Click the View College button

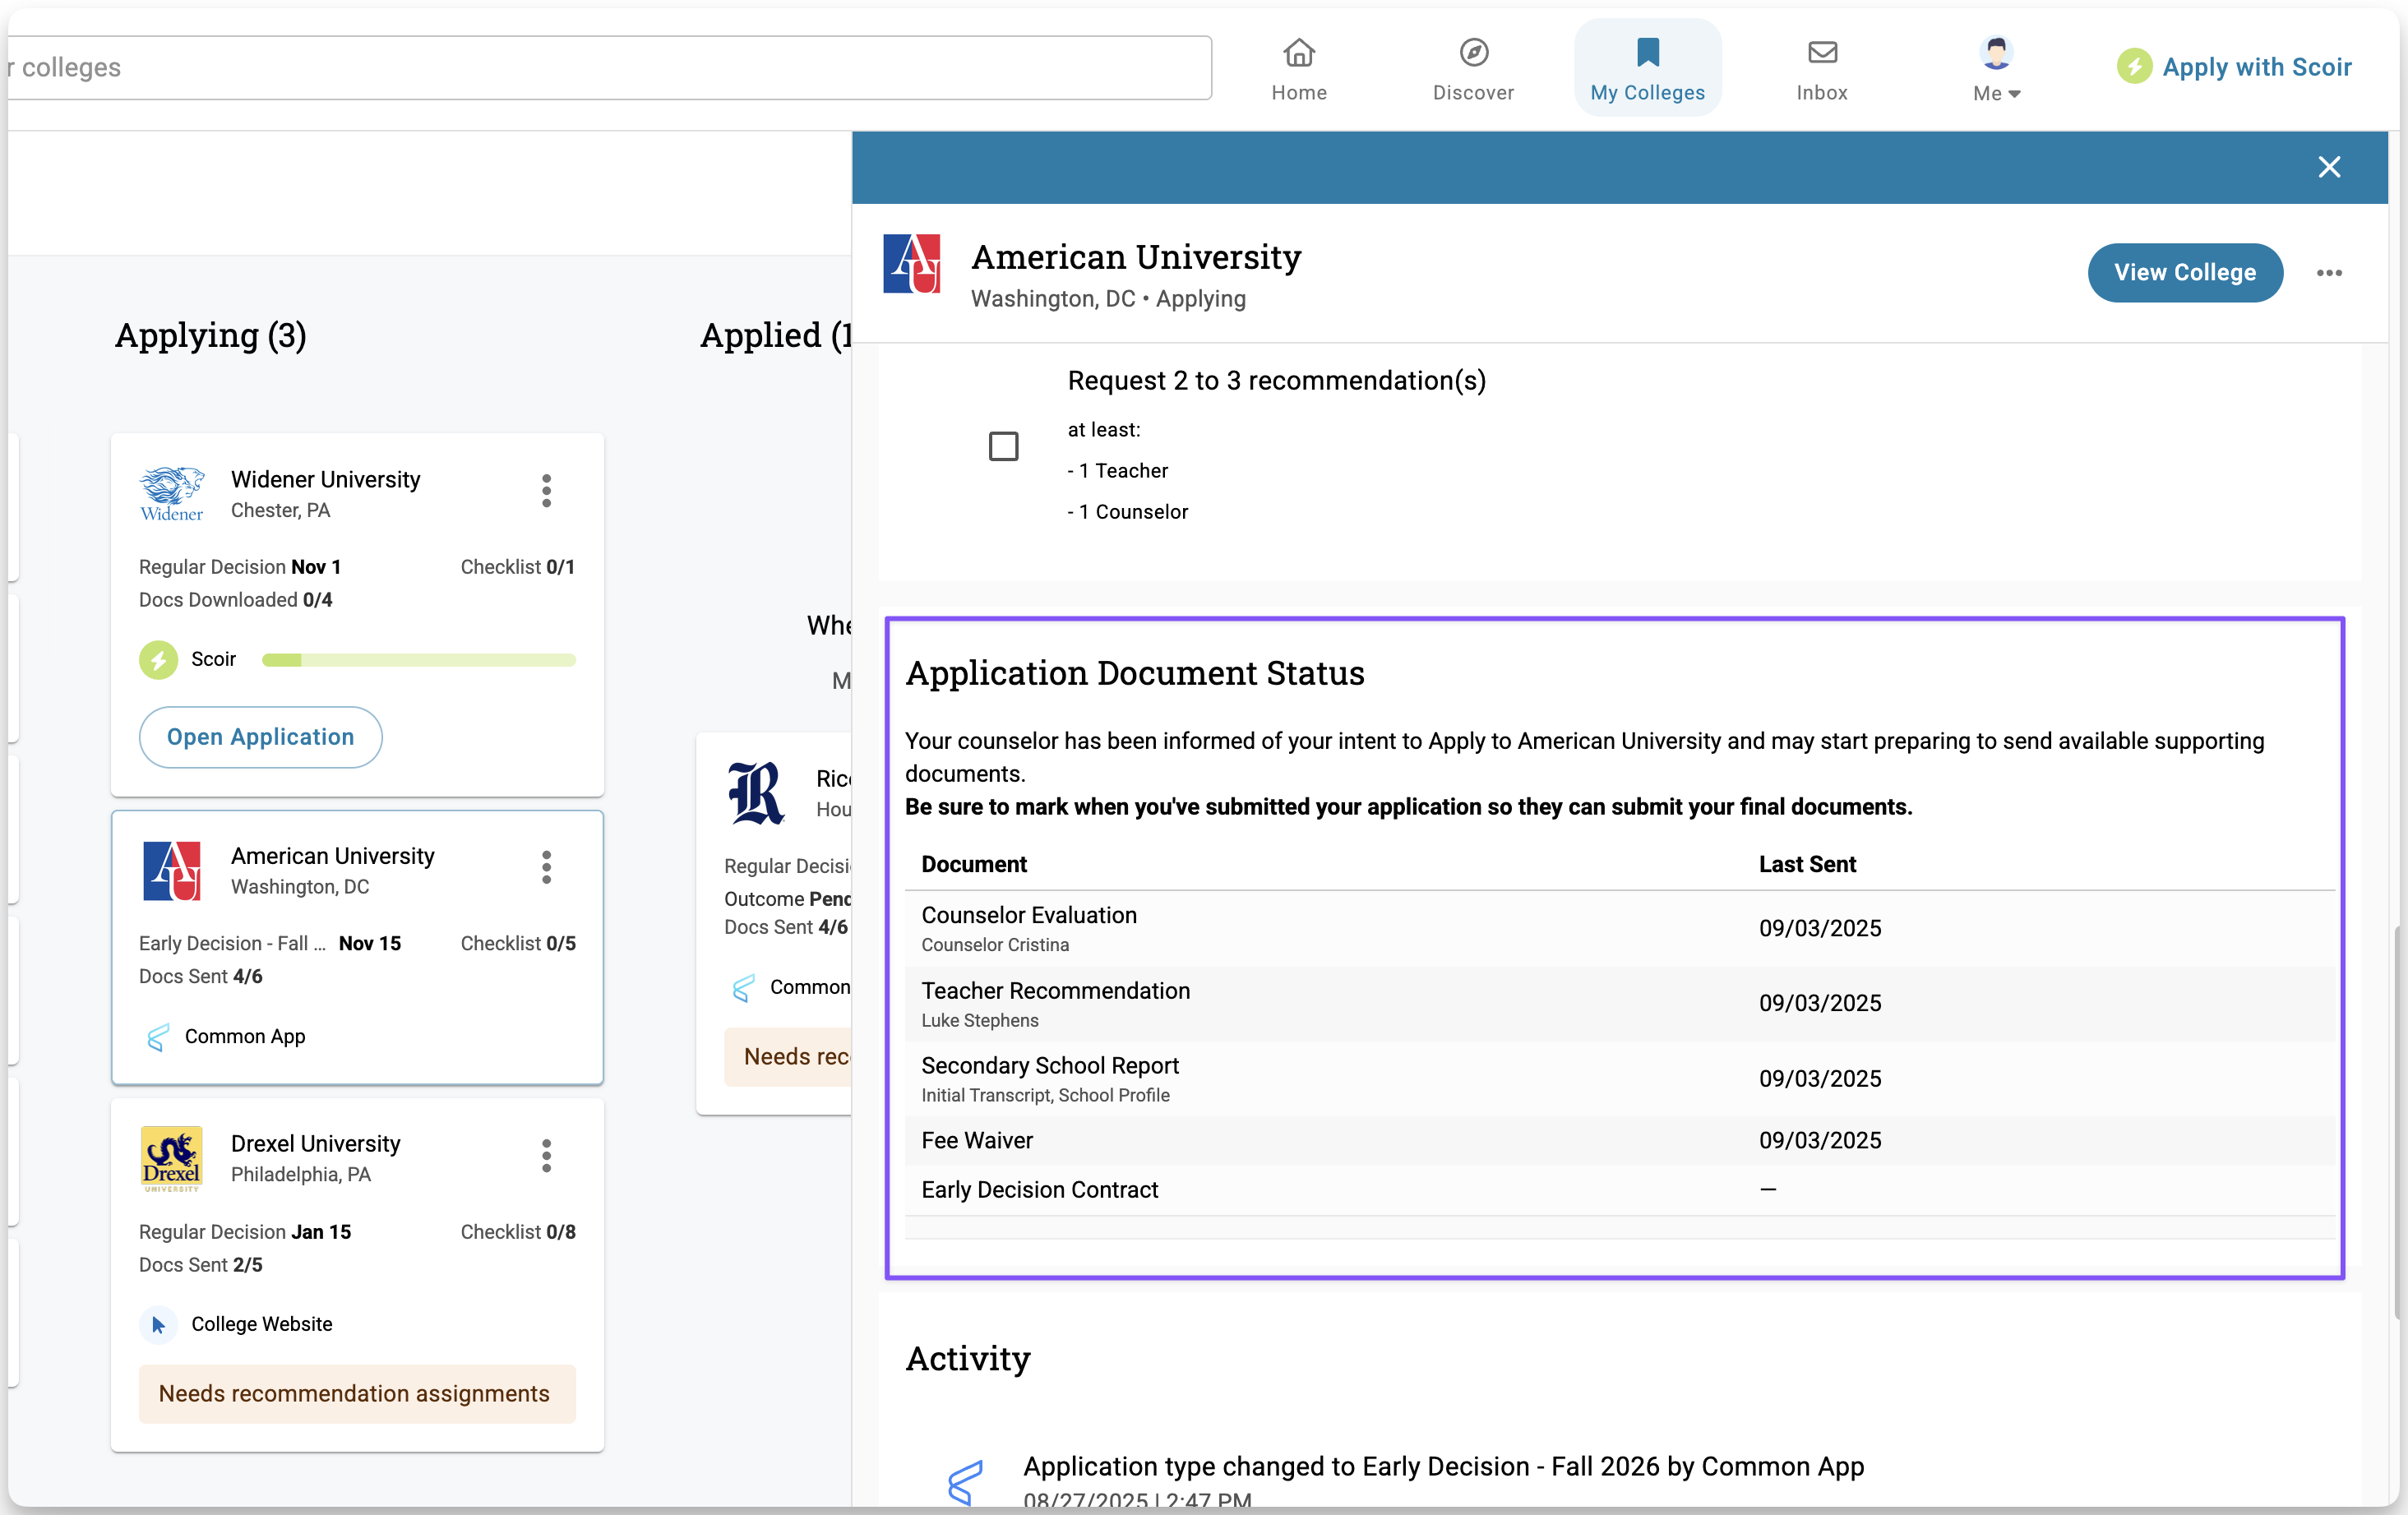coord(2184,272)
